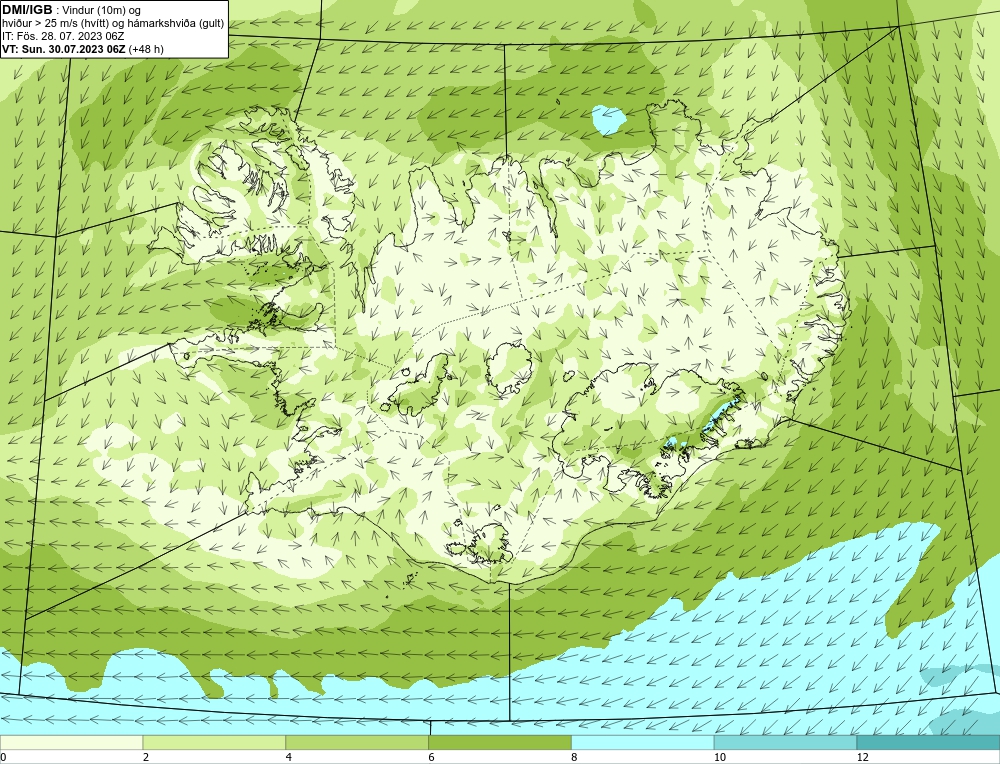Image resolution: width=1000 pixels, height=764 pixels.
Task: Click the legend value label '6'
Action: click(432, 757)
